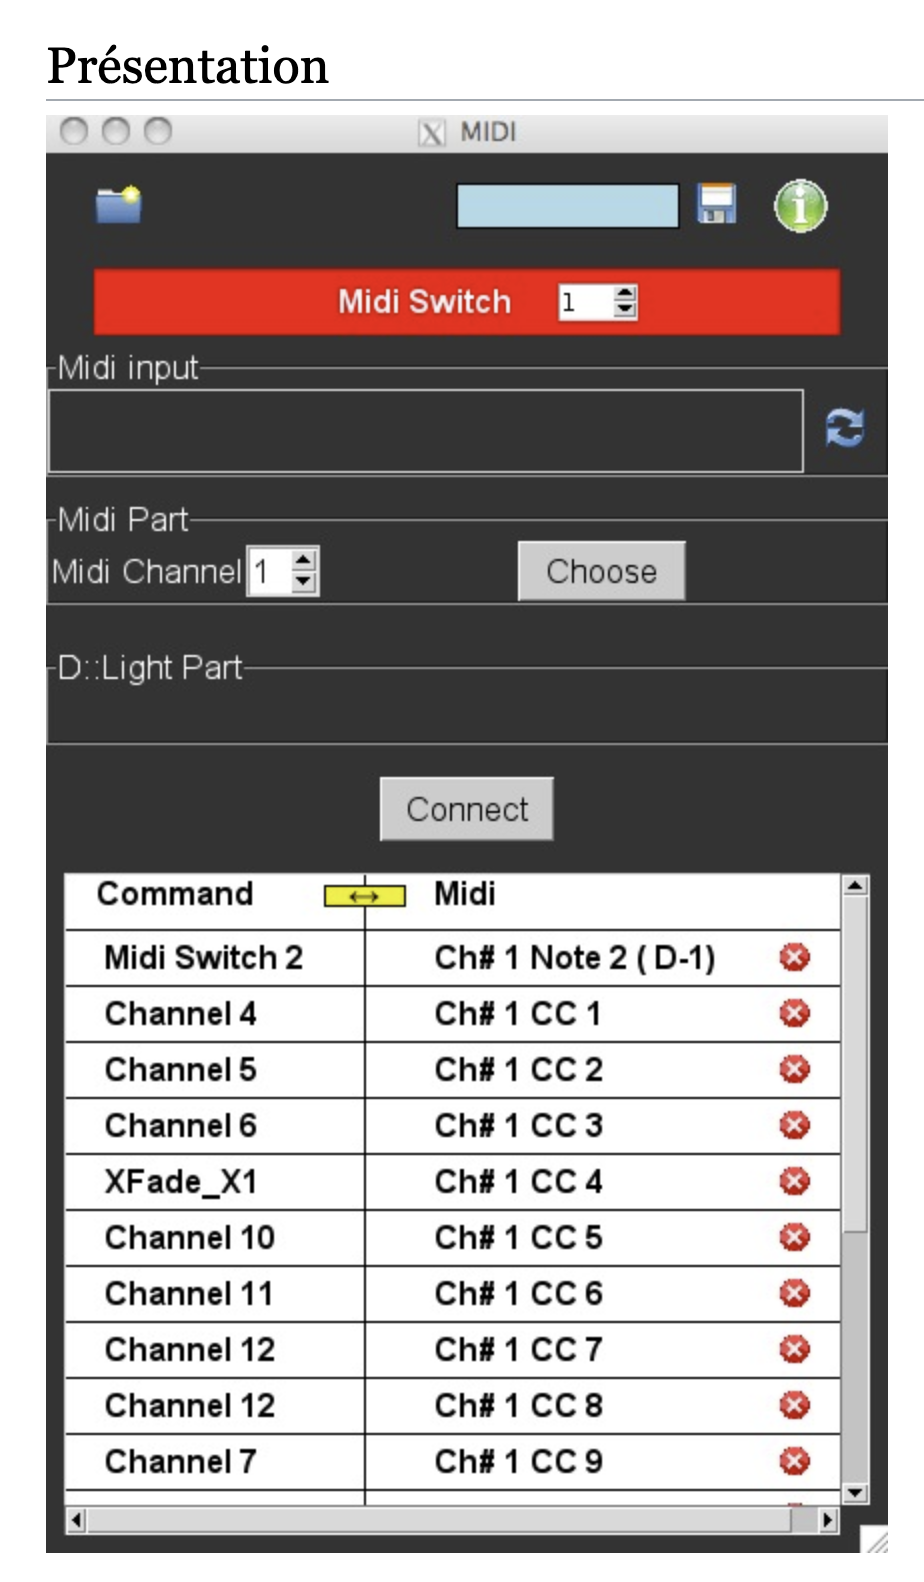Click the light blue name field
Screen dimensions: 924x1582
pos(567,206)
